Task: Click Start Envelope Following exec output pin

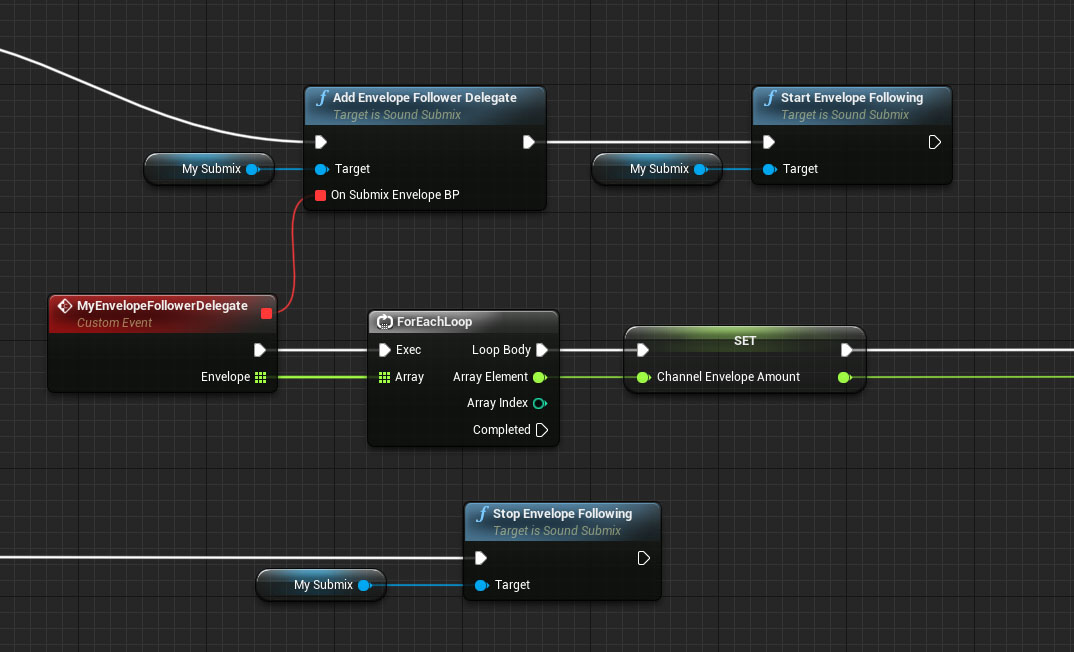Action: click(934, 142)
